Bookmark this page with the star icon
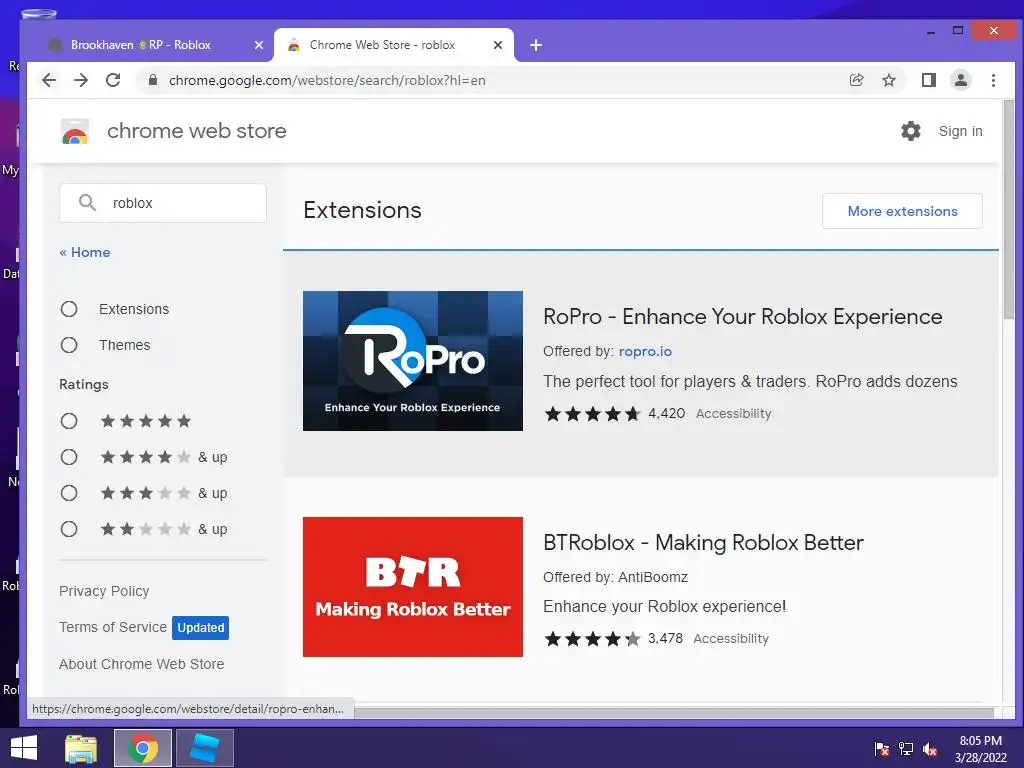1024x768 pixels. click(889, 80)
